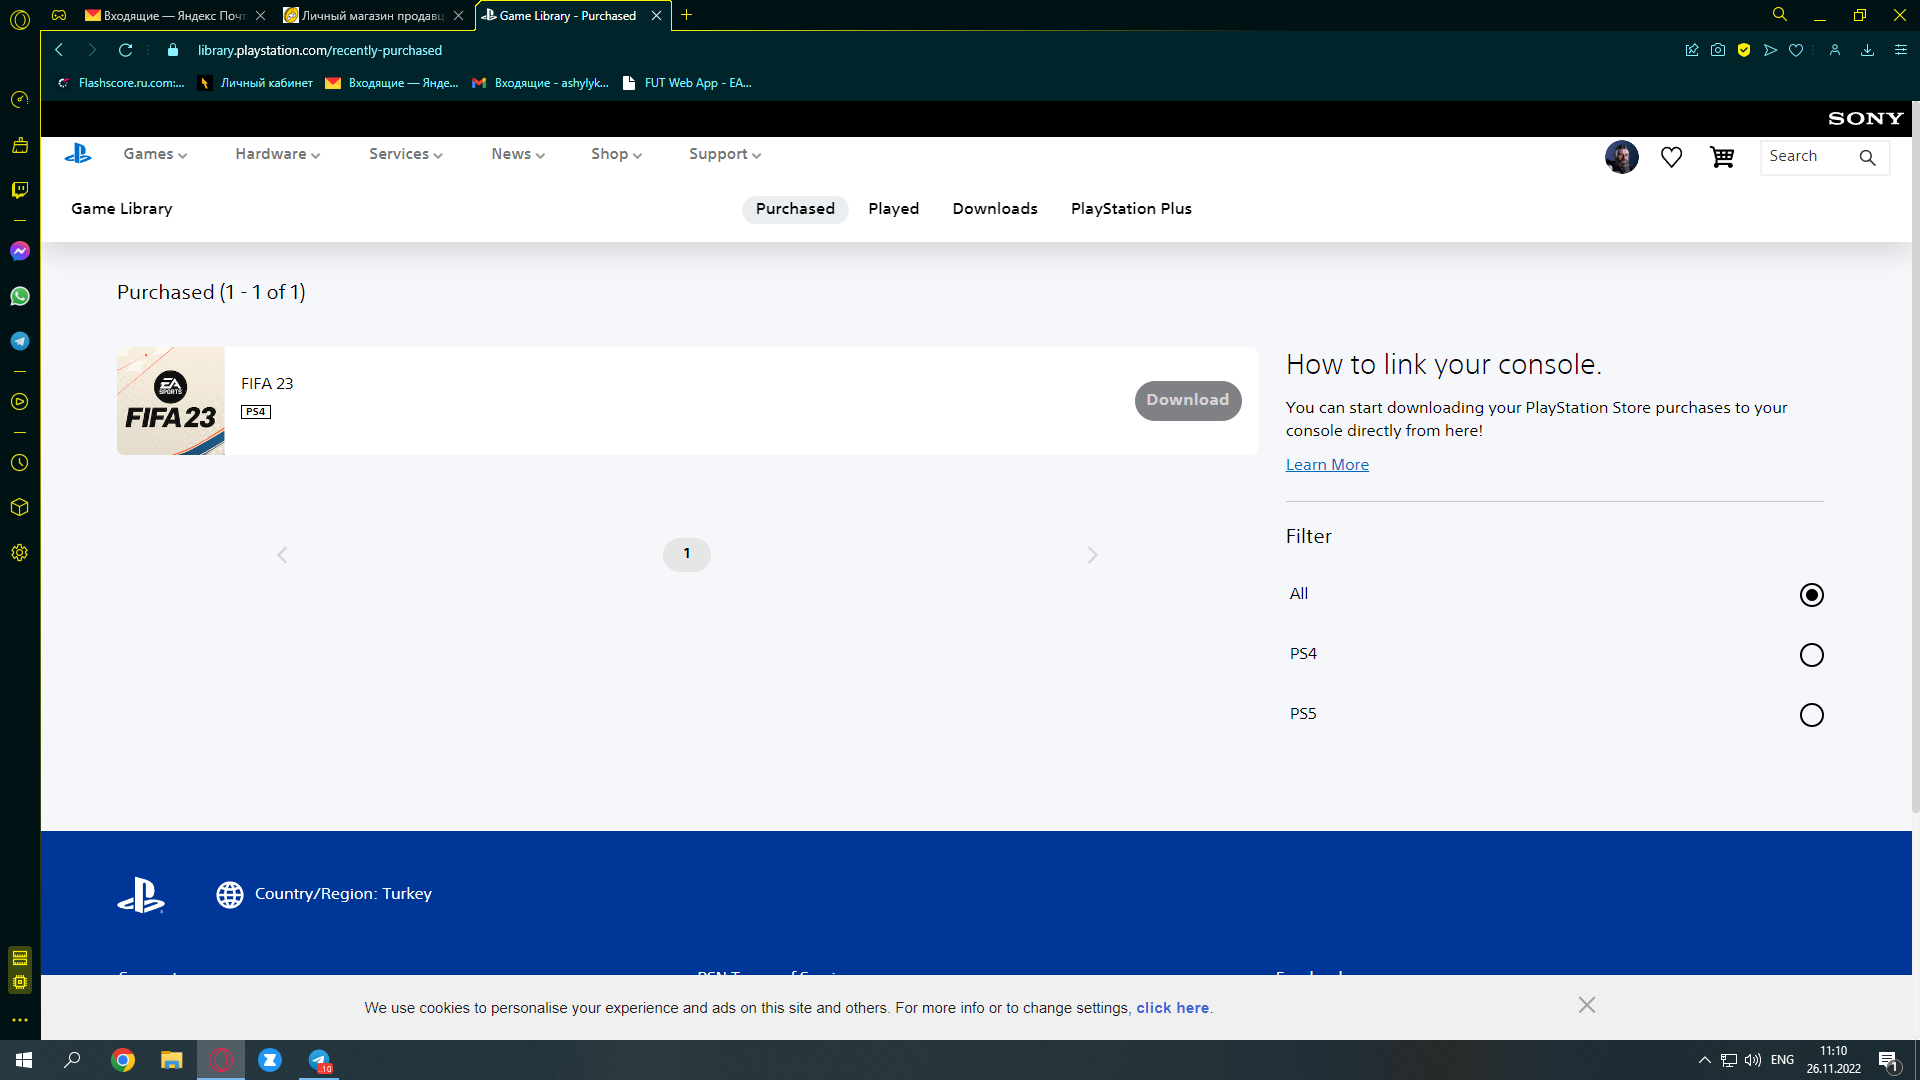Click the ENG language indicator in taskbar

click(x=1782, y=1060)
